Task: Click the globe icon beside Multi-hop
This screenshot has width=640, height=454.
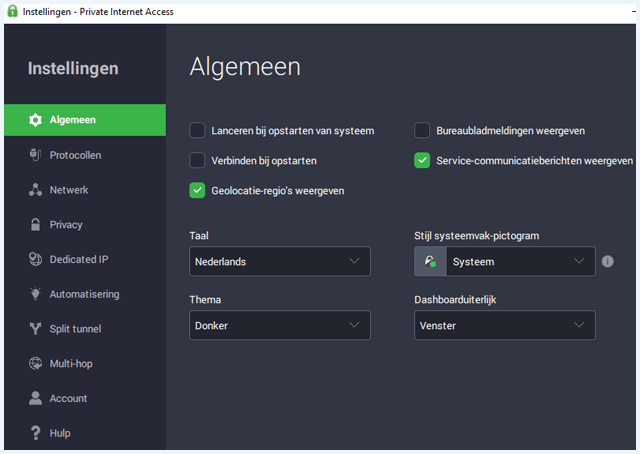Action: click(x=36, y=363)
